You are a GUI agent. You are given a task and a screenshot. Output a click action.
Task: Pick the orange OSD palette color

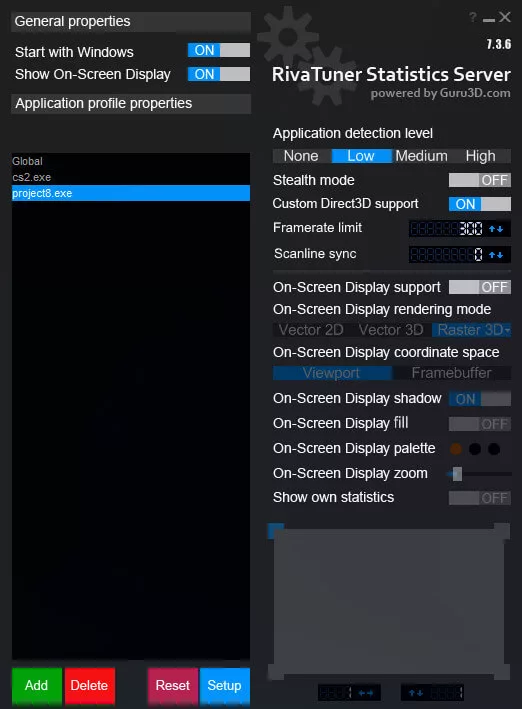click(x=456, y=449)
